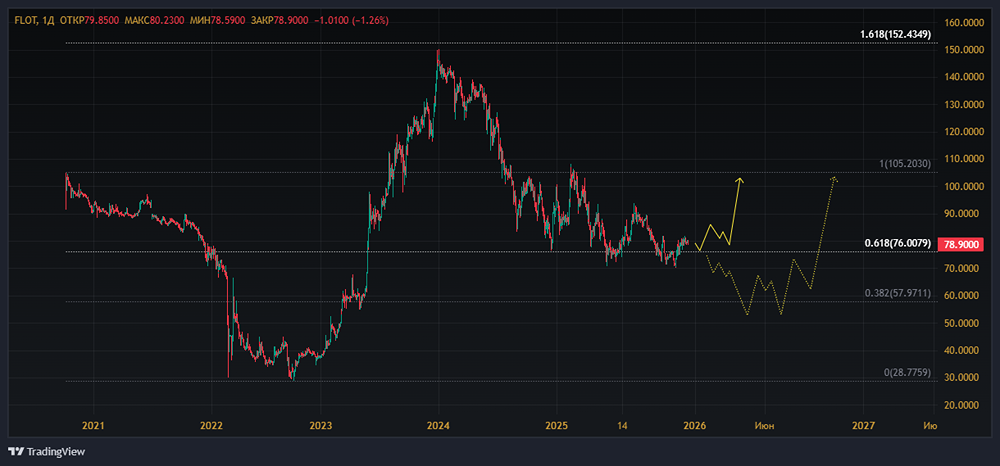Click the 2025 label on time axis
Image resolution: width=1000 pixels, height=466 pixels.
(556, 426)
